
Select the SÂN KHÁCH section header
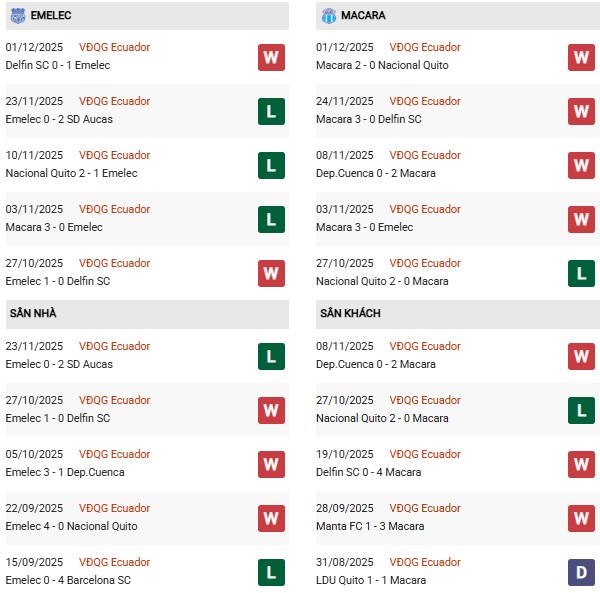pyautogui.click(x=350, y=313)
